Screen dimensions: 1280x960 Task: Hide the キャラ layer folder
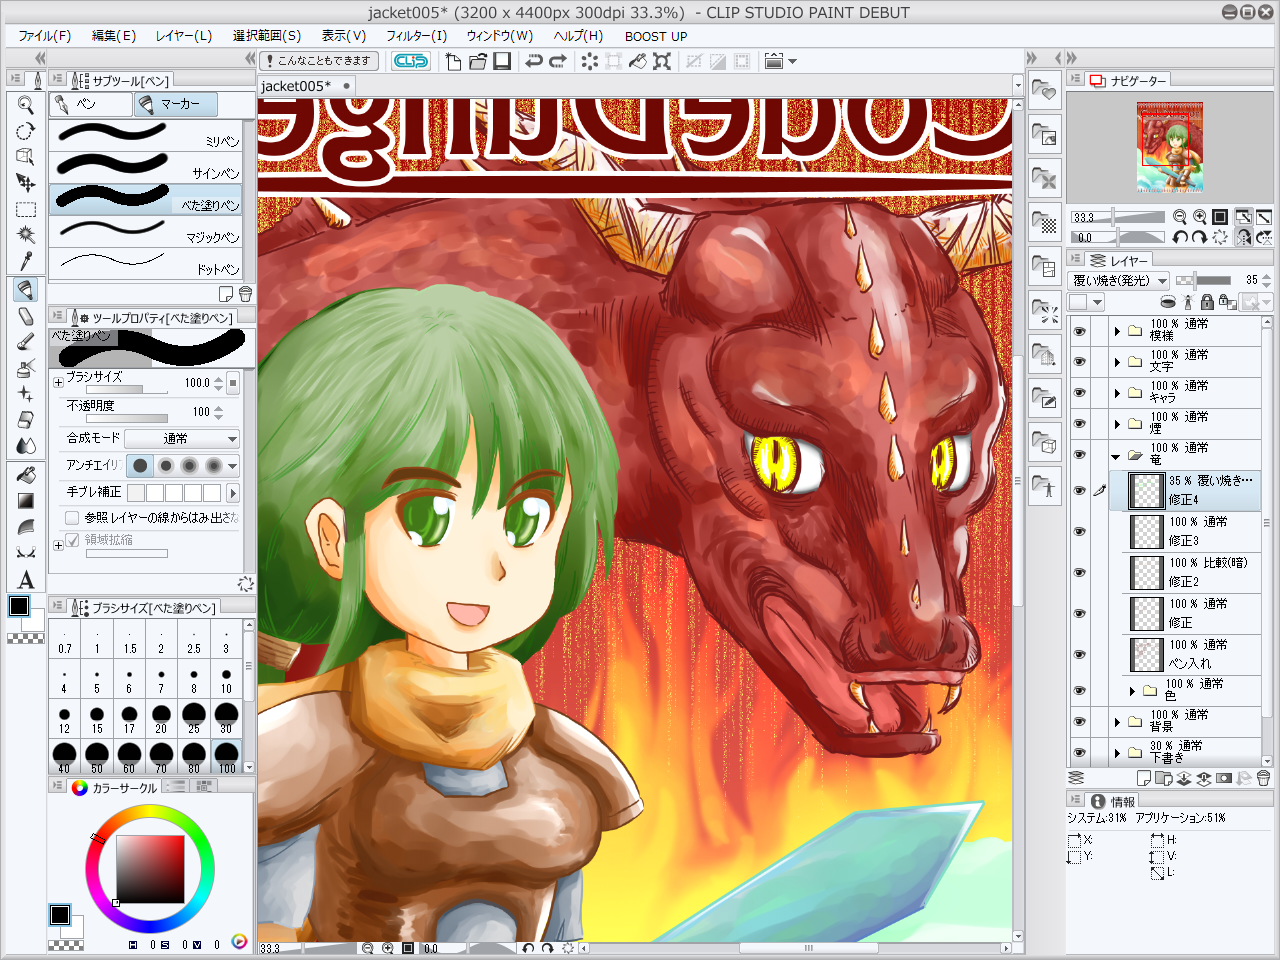pos(1079,393)
